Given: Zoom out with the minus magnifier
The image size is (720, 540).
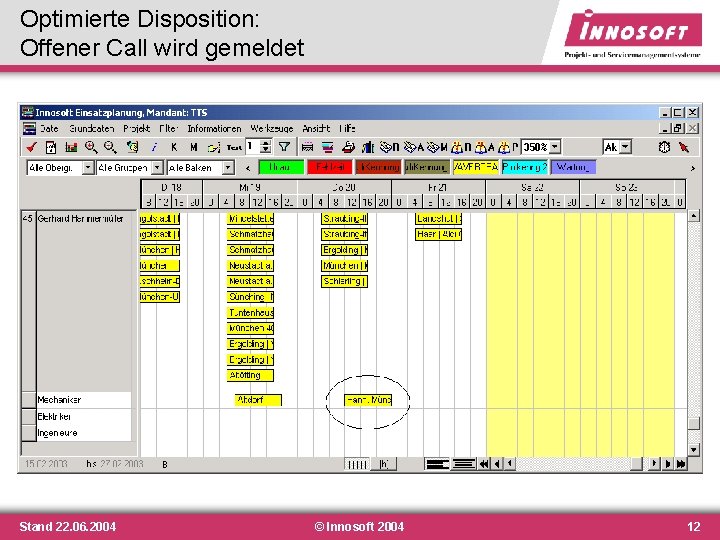Looking at the screenshot, I should point(110,147).
